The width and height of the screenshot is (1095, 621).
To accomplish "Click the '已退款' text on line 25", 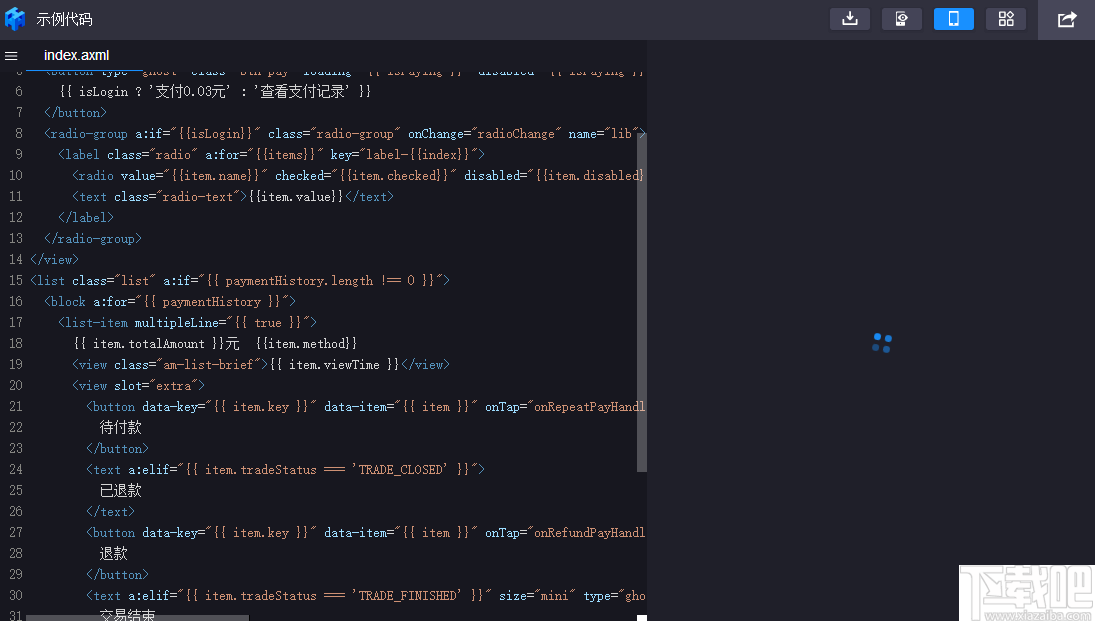I will coord(121,490).
